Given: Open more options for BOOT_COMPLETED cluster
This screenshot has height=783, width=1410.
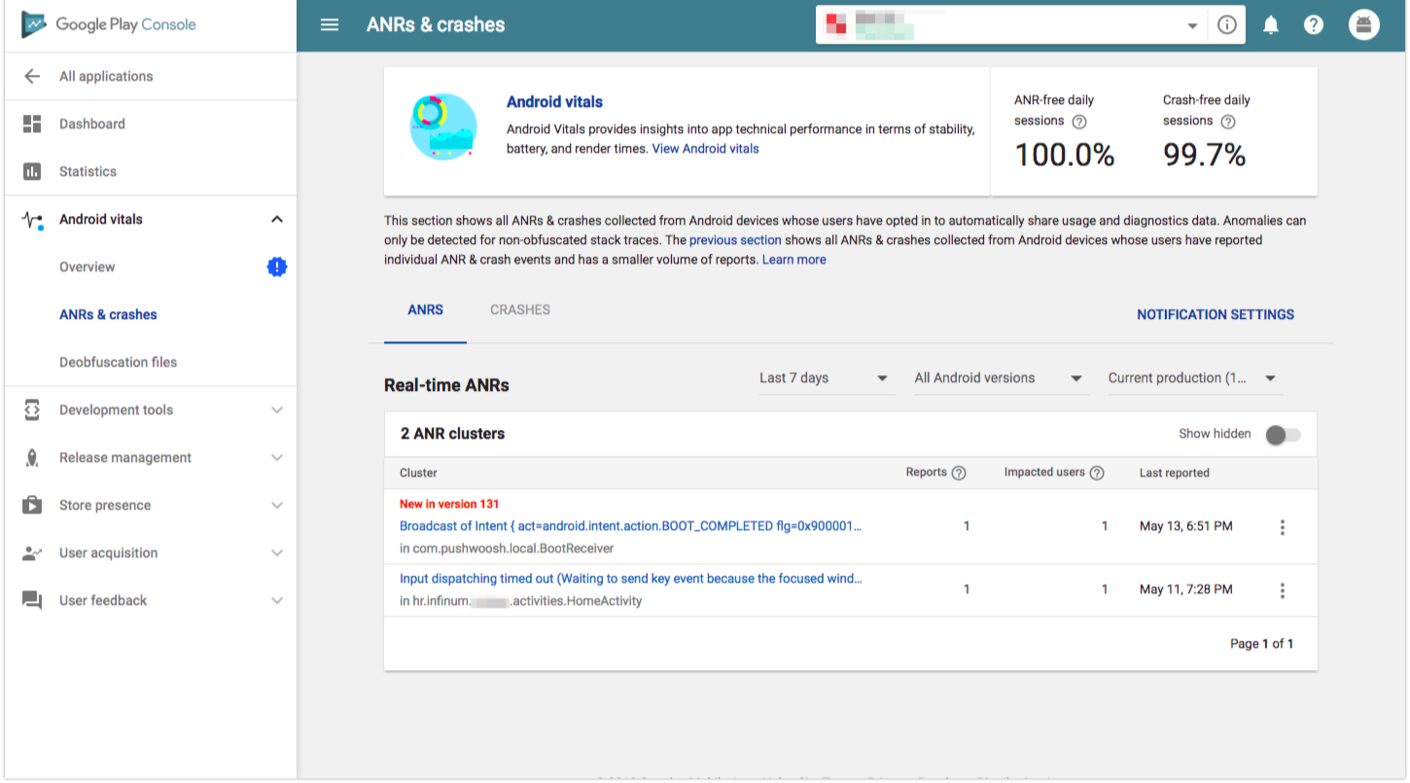Looking at the screenshot, I should pos(1282,527).
